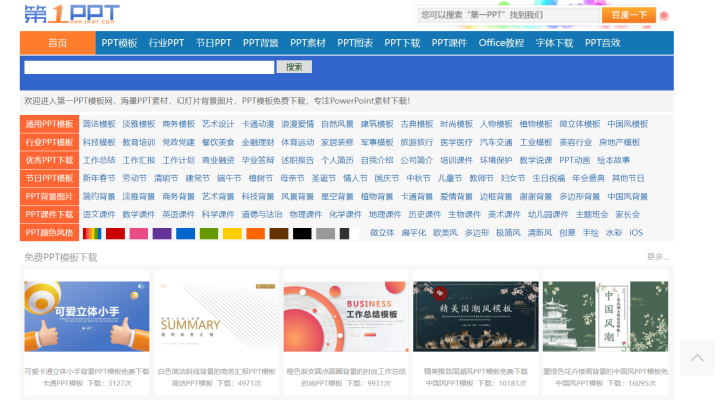This screenshot has height=407, width=720.
Task: Open the 精美国潮风模板 thumbnail
Action: pyautogui.click(x=476, y=317)
